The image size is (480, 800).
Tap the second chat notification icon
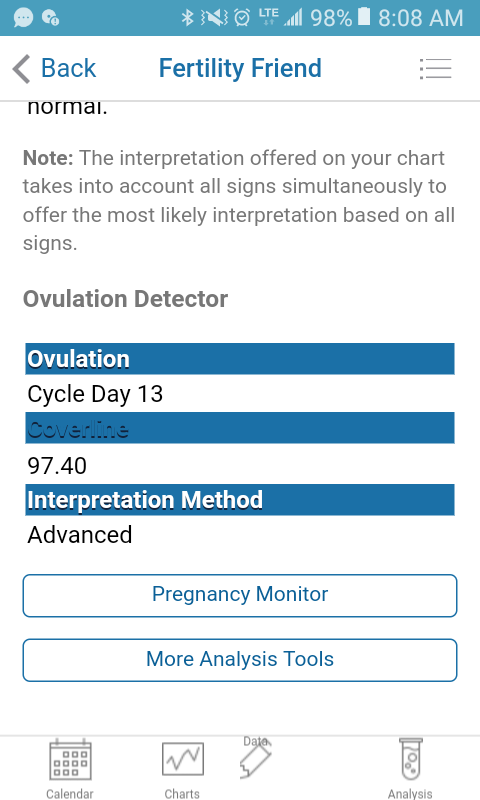[x=50, y=18]
